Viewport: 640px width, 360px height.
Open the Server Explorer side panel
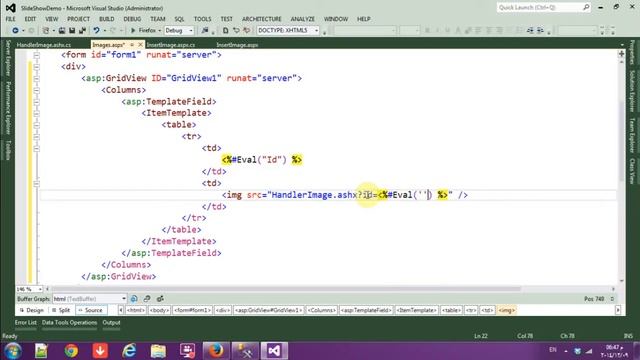click(7, 58)
